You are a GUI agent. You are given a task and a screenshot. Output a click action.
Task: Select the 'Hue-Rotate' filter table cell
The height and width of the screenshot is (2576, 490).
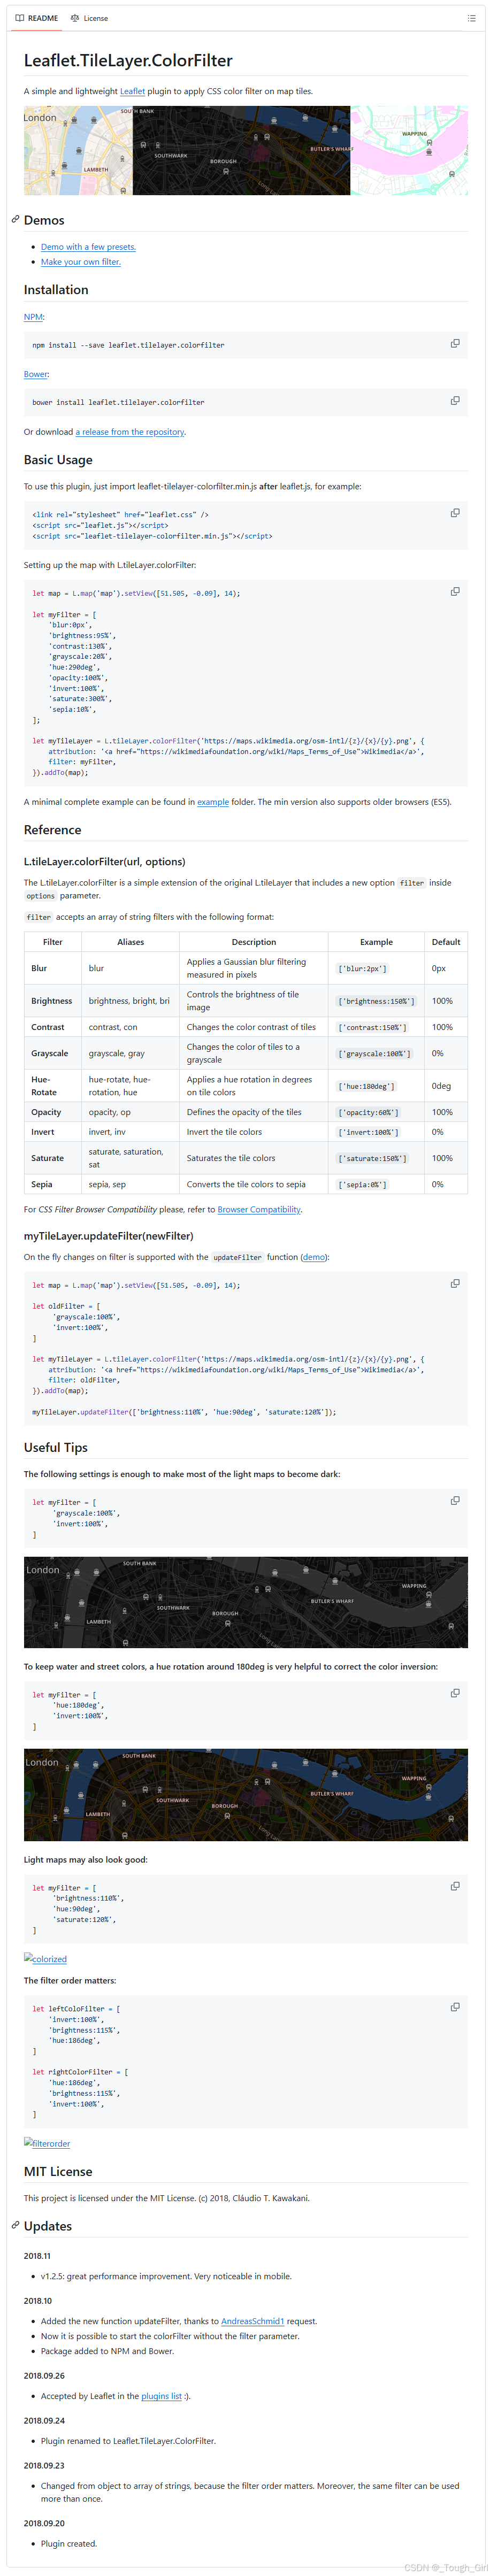click(x=53, y=1086)
